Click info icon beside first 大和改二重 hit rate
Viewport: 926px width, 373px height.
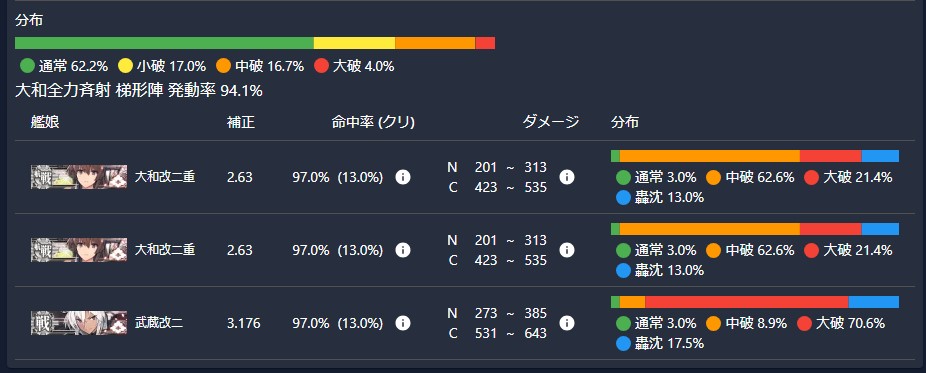pyautogui.click(x=403, y=177)
